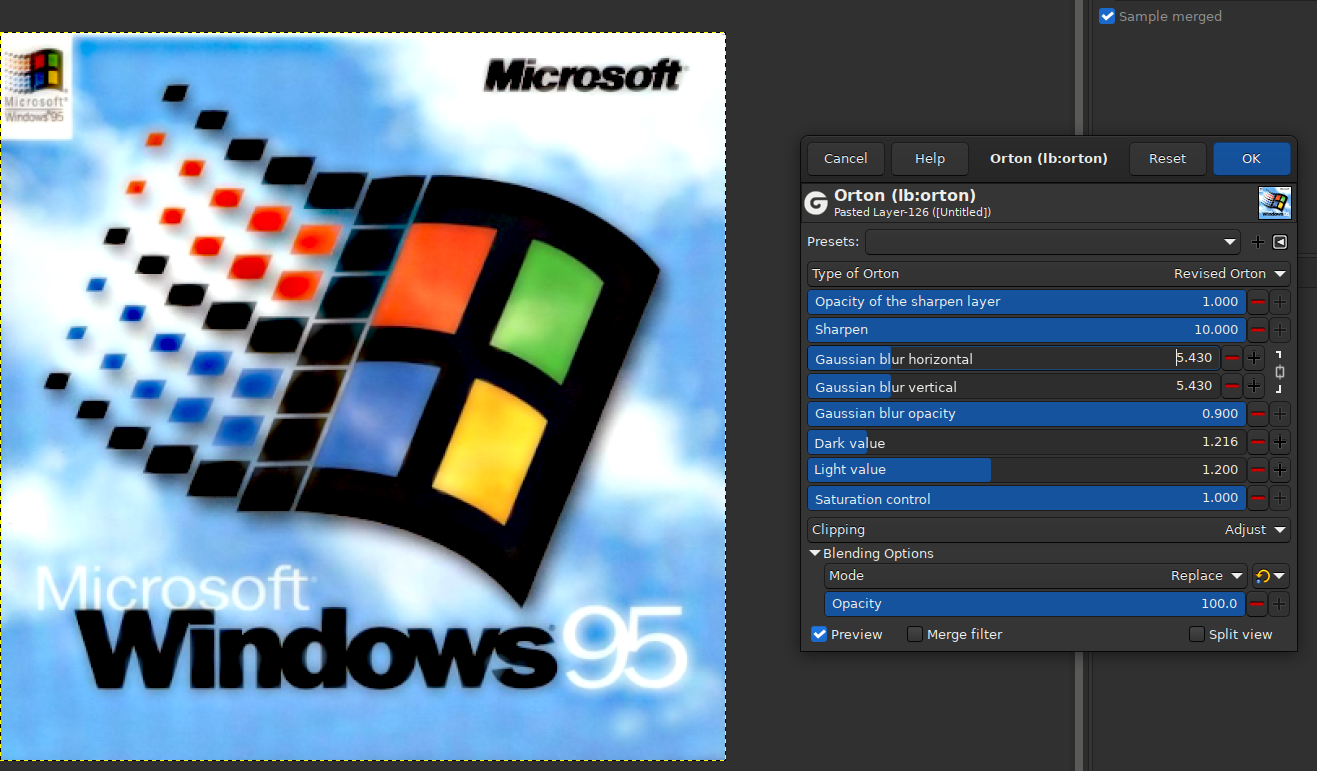Decrease Gaussian blur horizontal value
The width and height of the screenshot is (1317, 771).
(x=1233, y=358)
